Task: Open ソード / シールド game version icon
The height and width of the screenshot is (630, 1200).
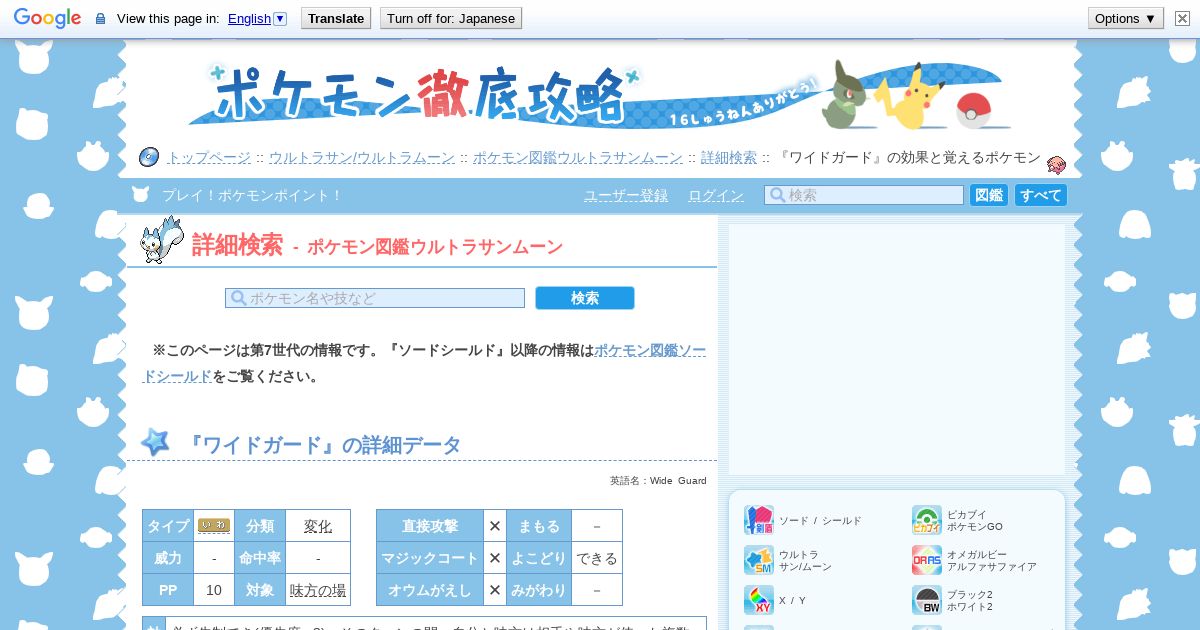Action: click(759, 520)
